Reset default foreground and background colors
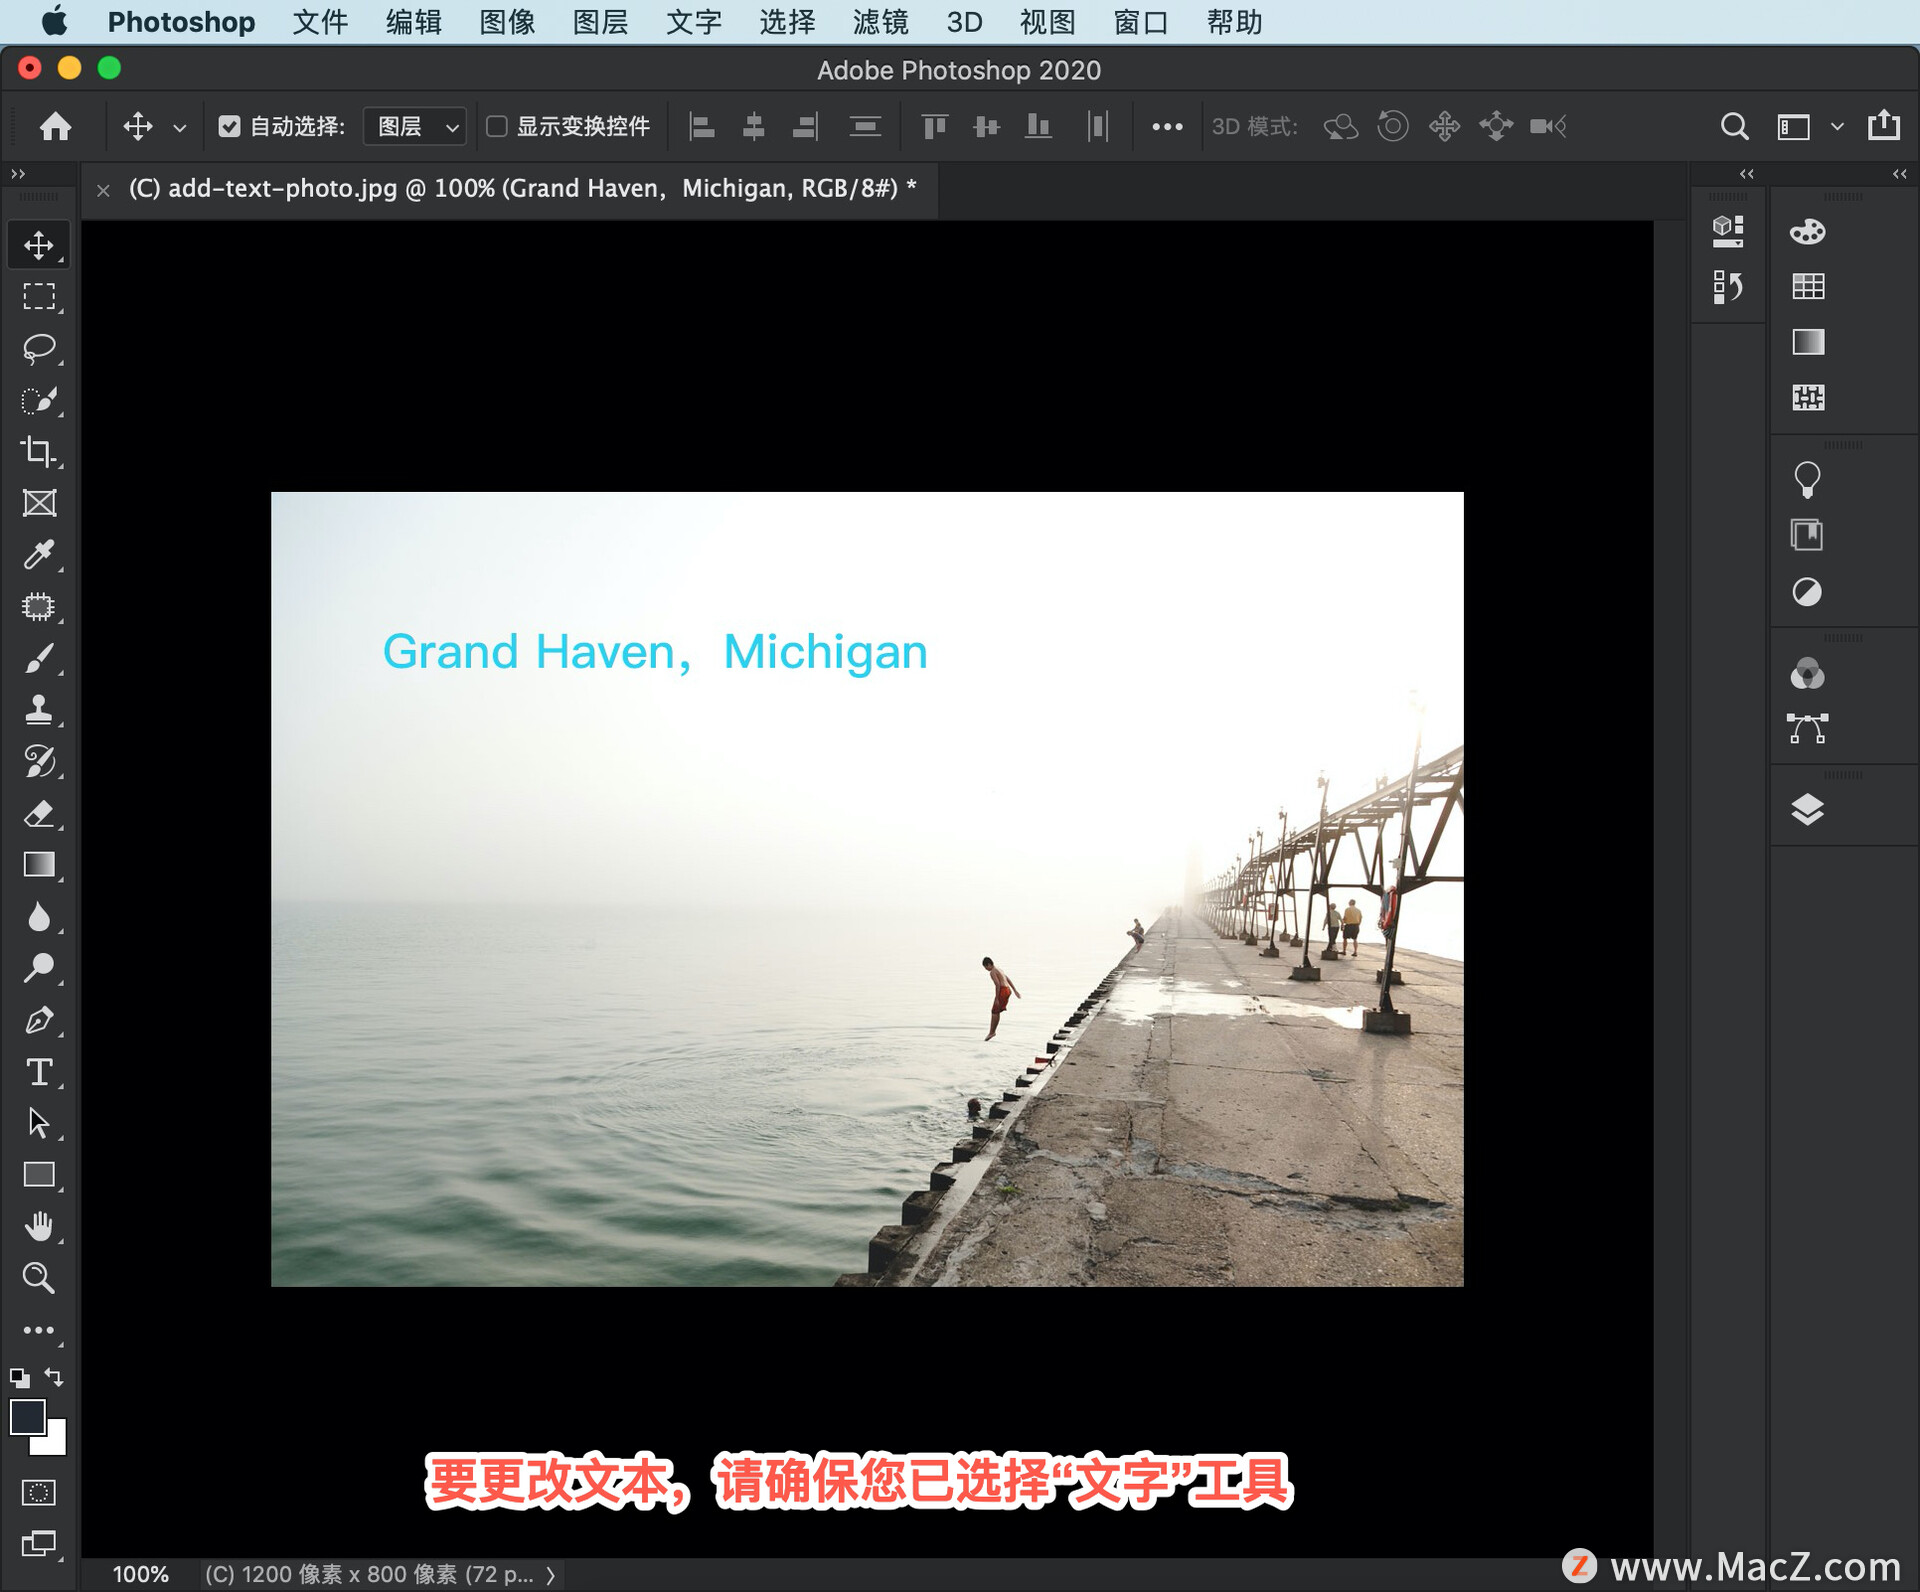 [x=19, y=1377]
